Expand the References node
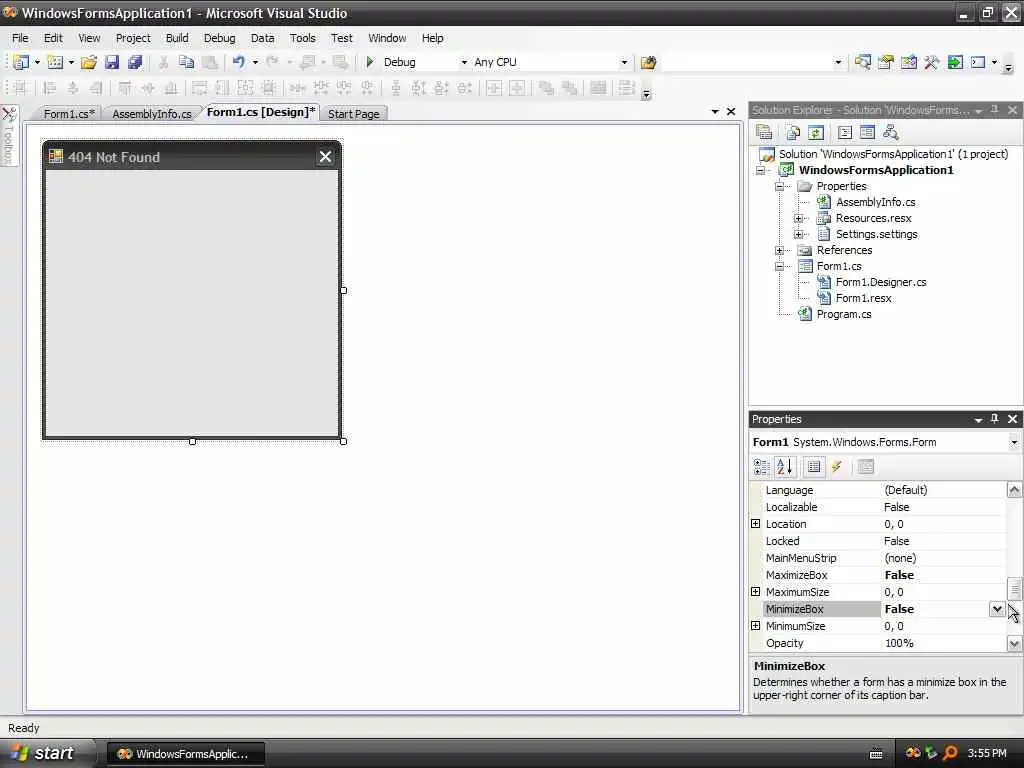Image resolution: width=1024 pixels, height=768 pixels. pos(779,250)
